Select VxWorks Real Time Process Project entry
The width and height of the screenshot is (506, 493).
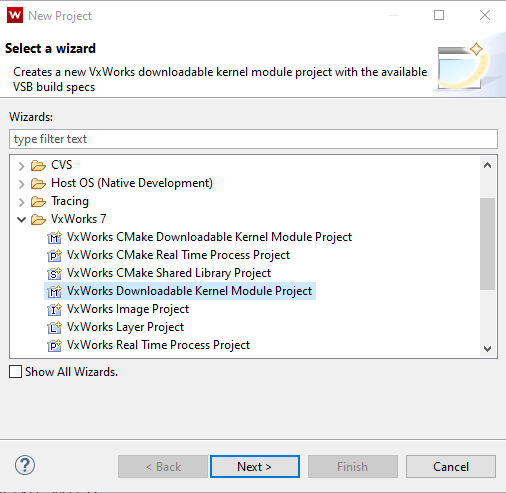158,345
